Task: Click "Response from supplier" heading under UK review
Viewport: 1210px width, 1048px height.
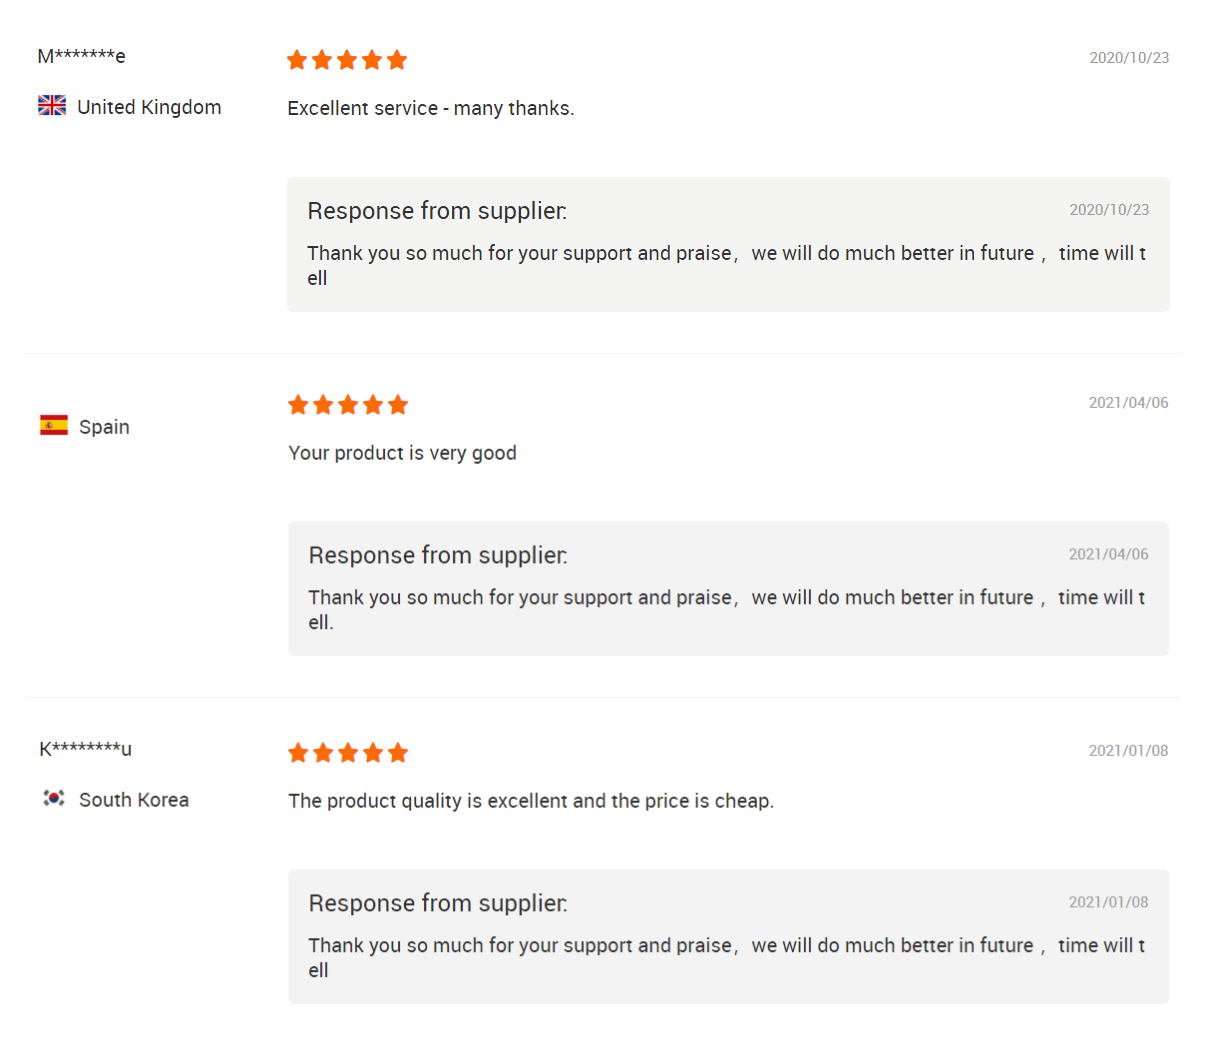Action: click(x=437, y=211)
